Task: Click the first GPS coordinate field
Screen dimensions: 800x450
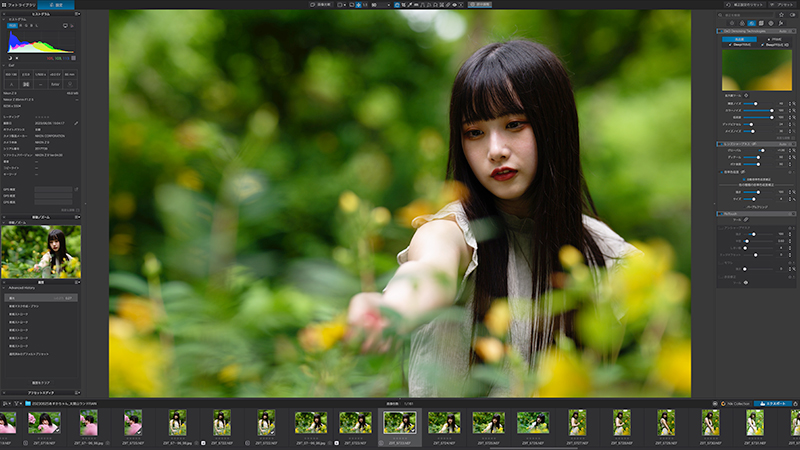Action: (x=54, y=189)
